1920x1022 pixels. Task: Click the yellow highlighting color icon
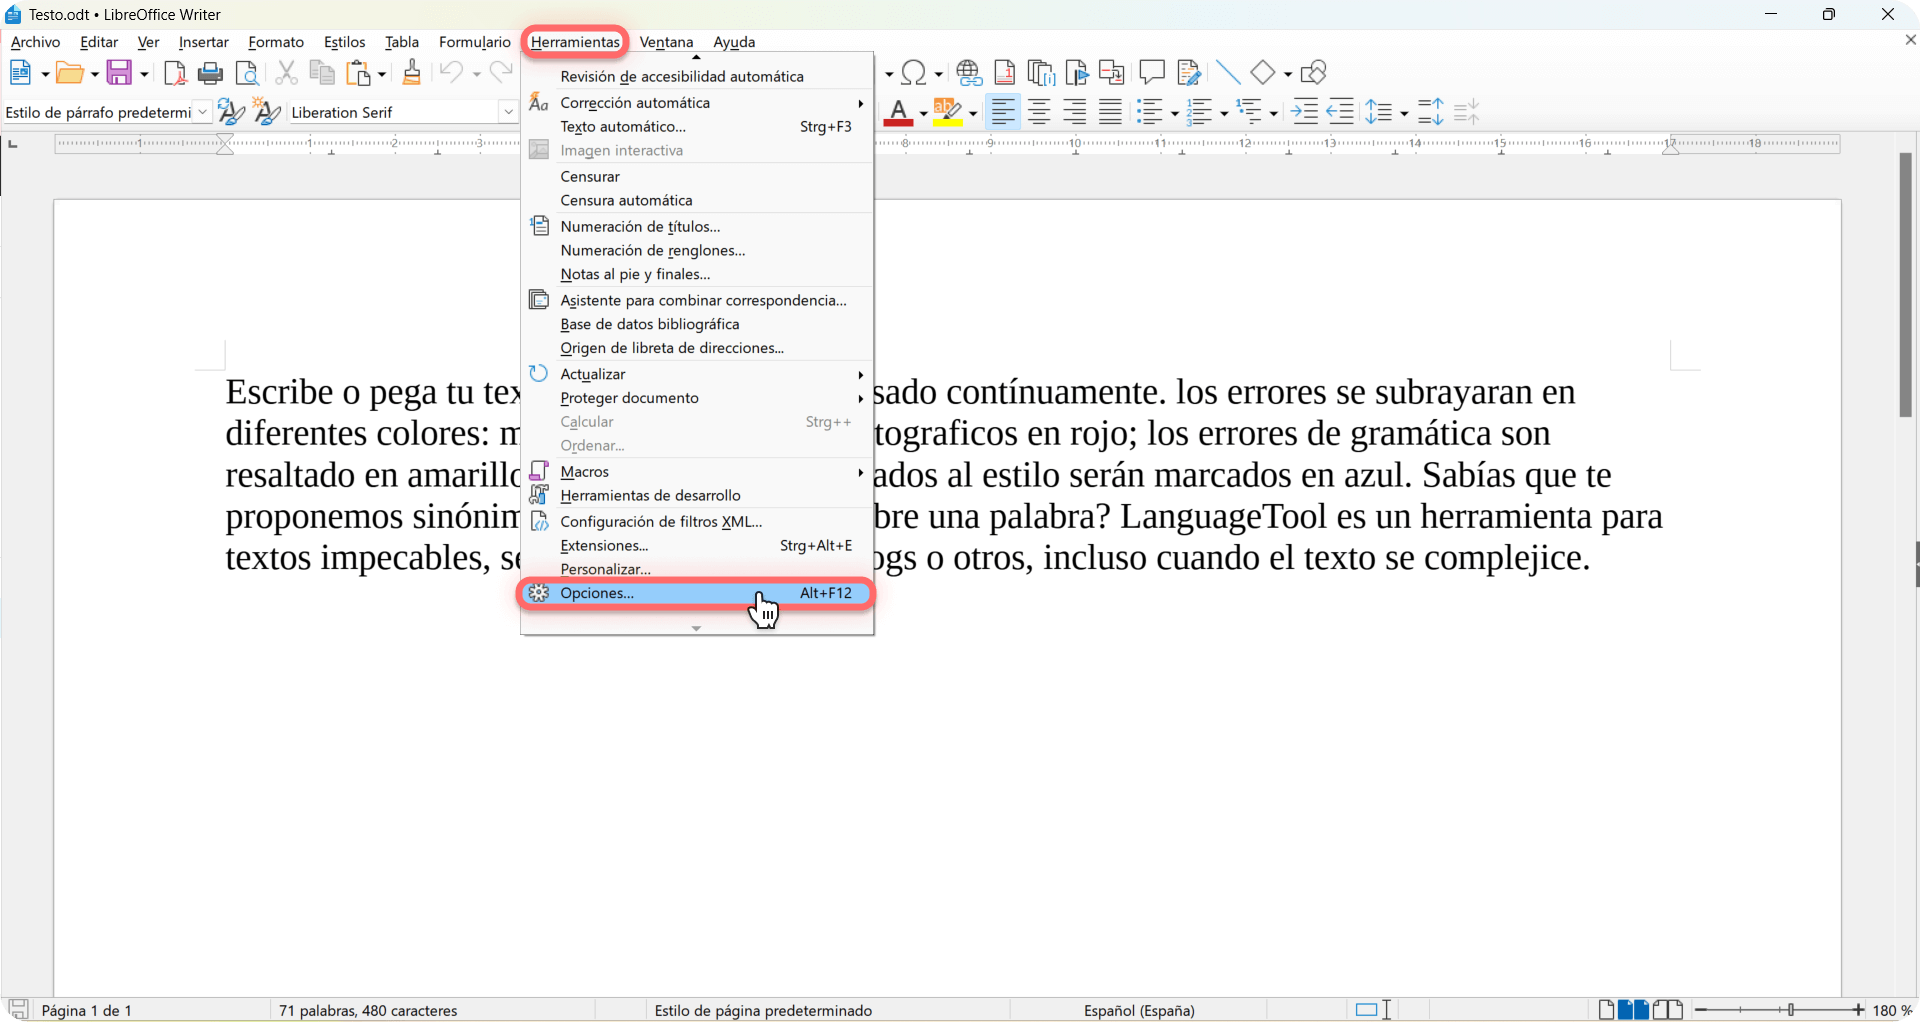point(947,112)
